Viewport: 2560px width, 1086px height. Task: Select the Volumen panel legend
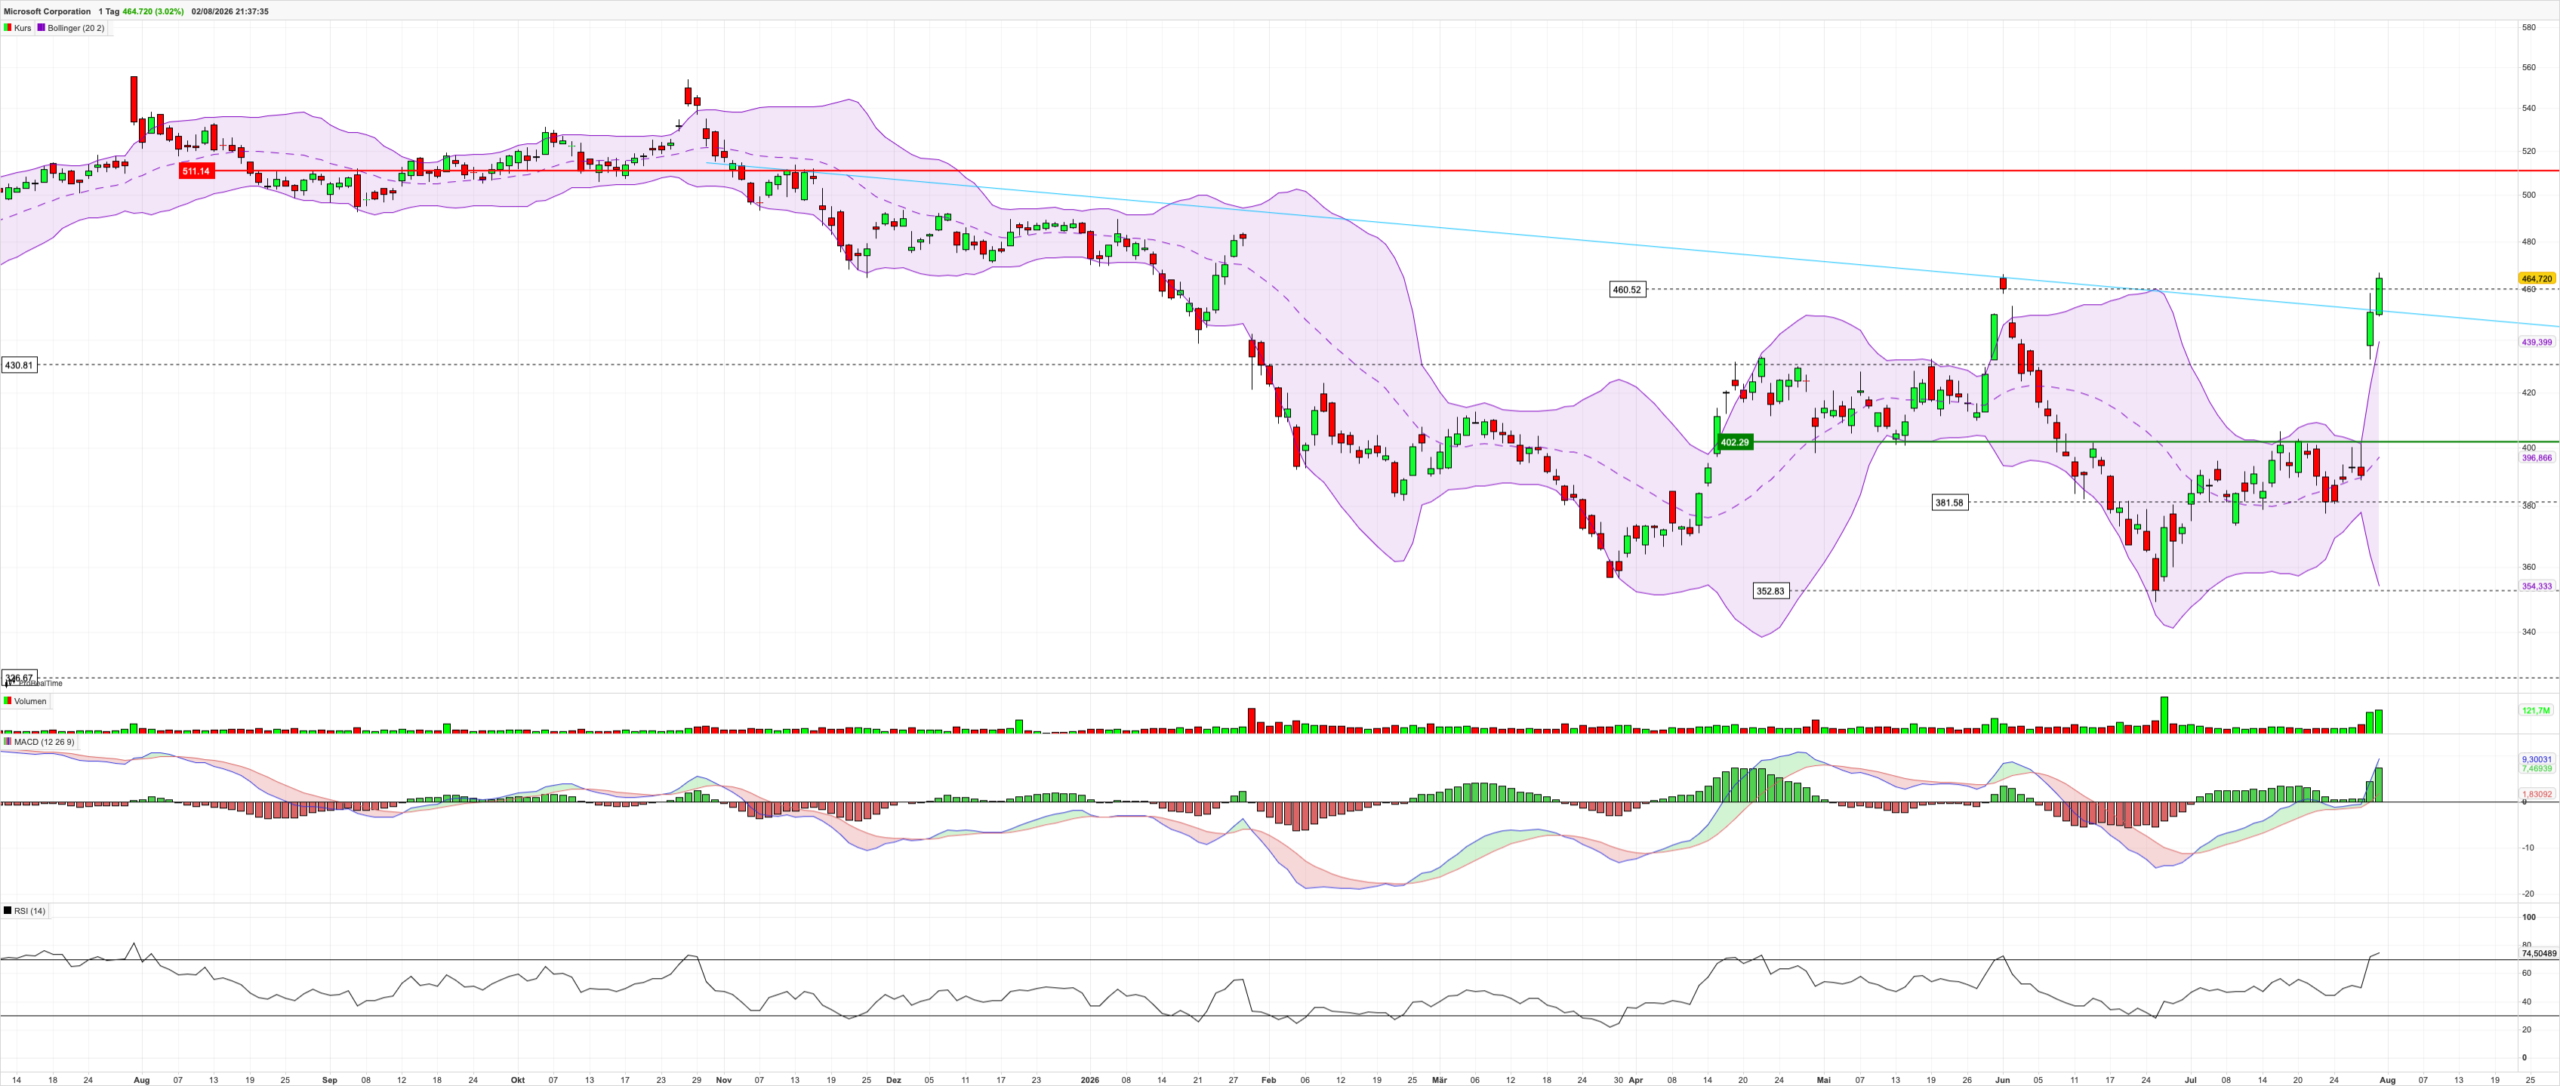click(25, 701)
